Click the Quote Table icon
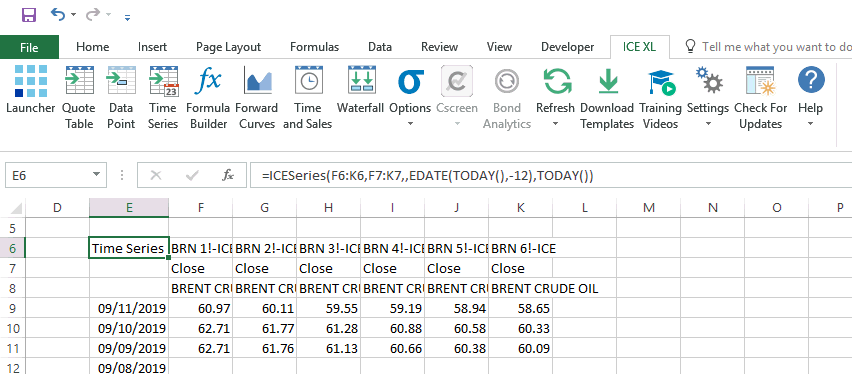 pyautogui.click(x=79, y=97)
